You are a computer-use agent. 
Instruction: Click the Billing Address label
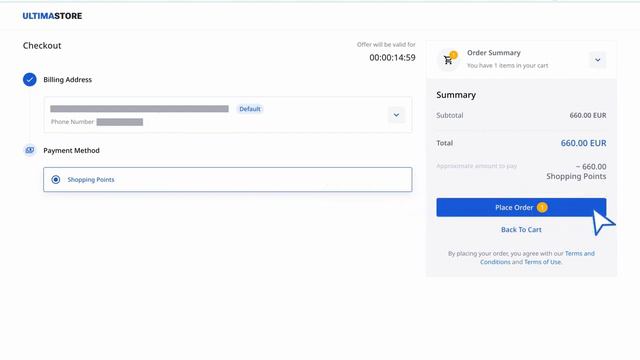click(67, 80)
